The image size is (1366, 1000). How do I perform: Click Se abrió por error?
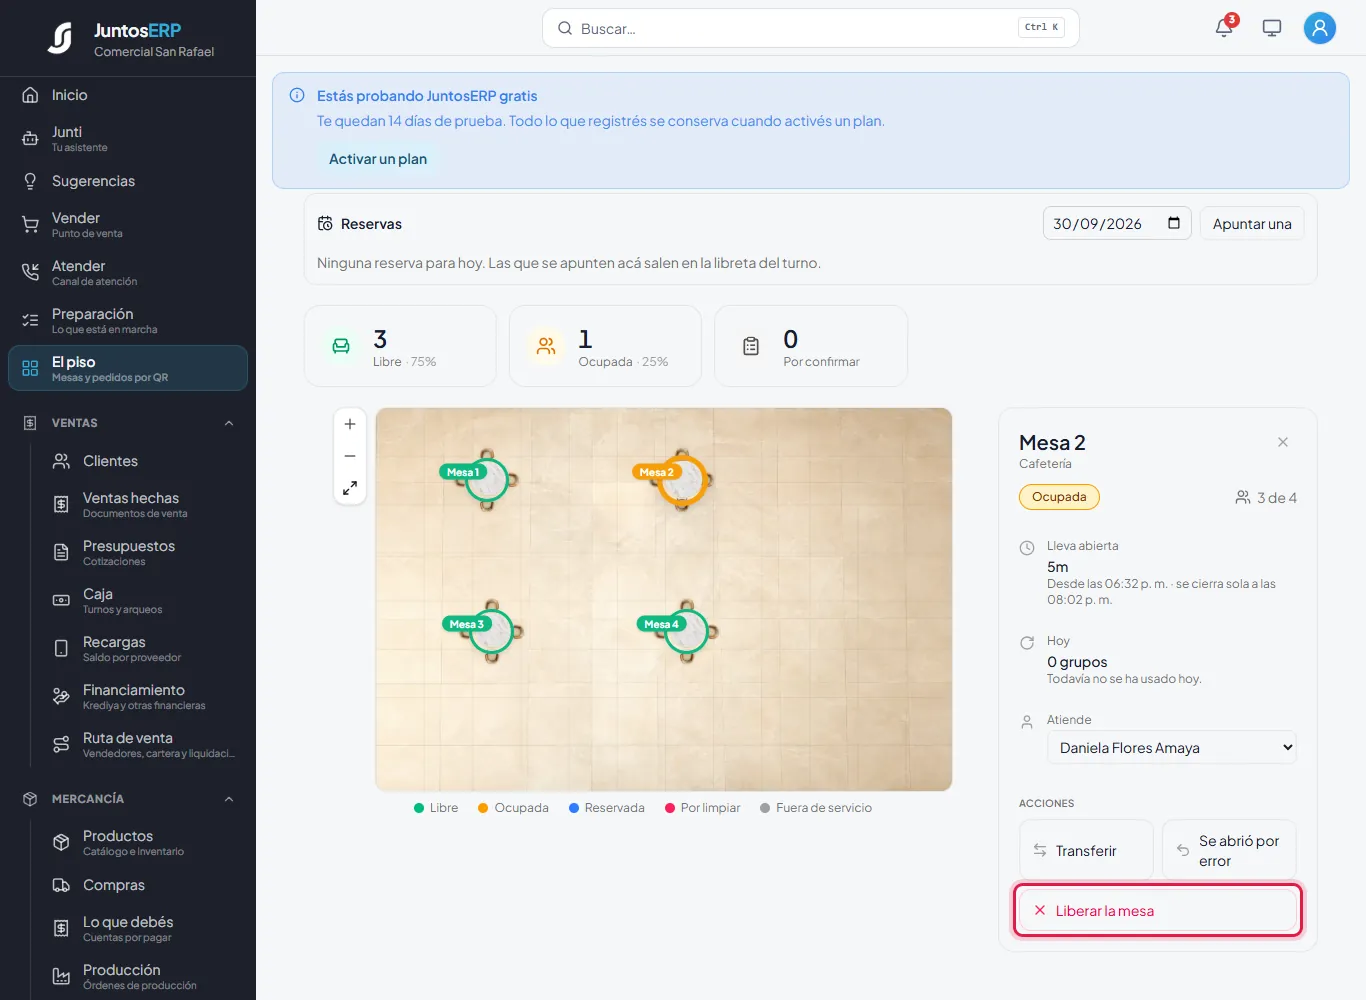pyautogui.click(x=1229, y=850)
